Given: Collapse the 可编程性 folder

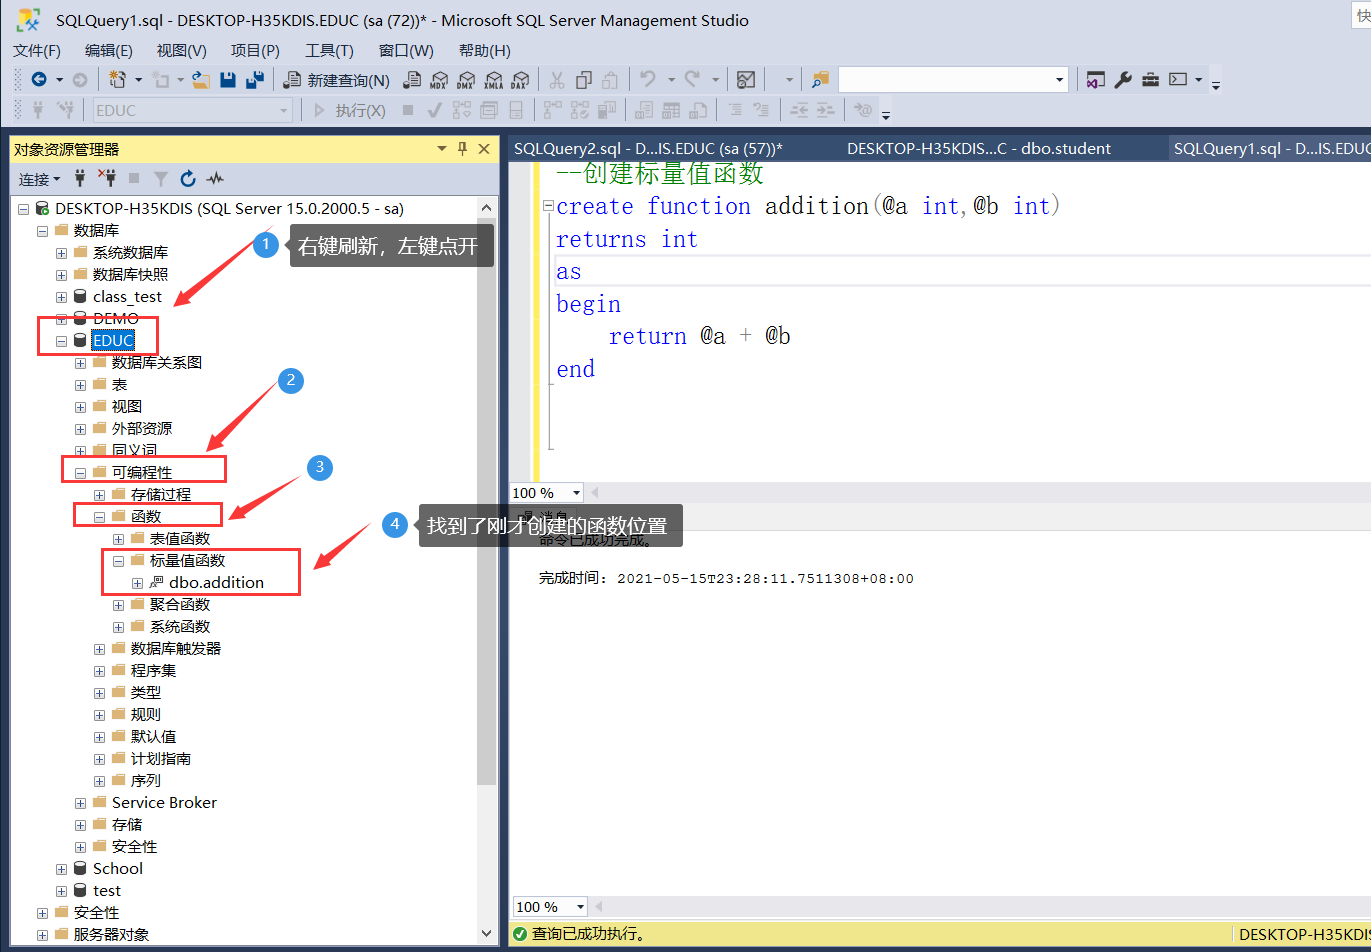Looking at the screenshot, I should click(81, 472).
